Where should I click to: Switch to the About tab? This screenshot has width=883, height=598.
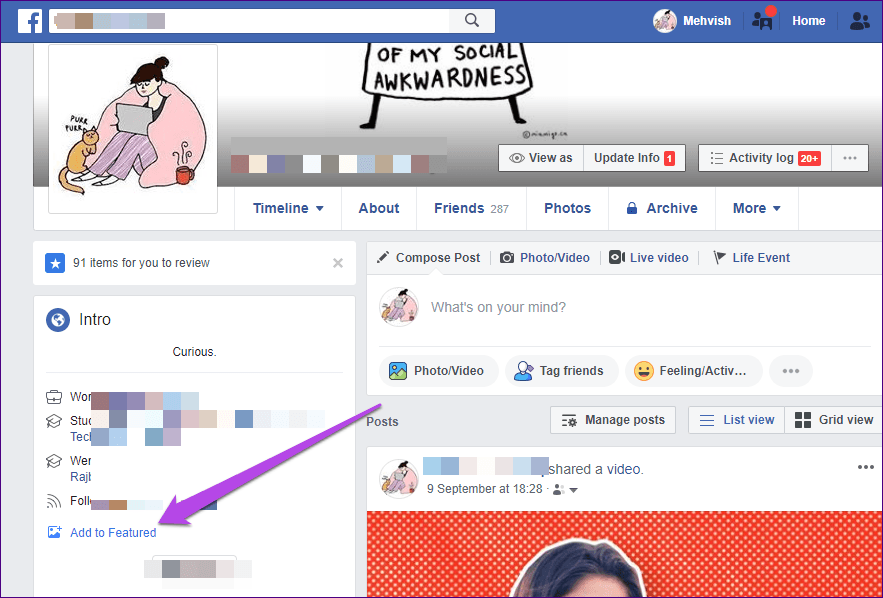point(379,208)
